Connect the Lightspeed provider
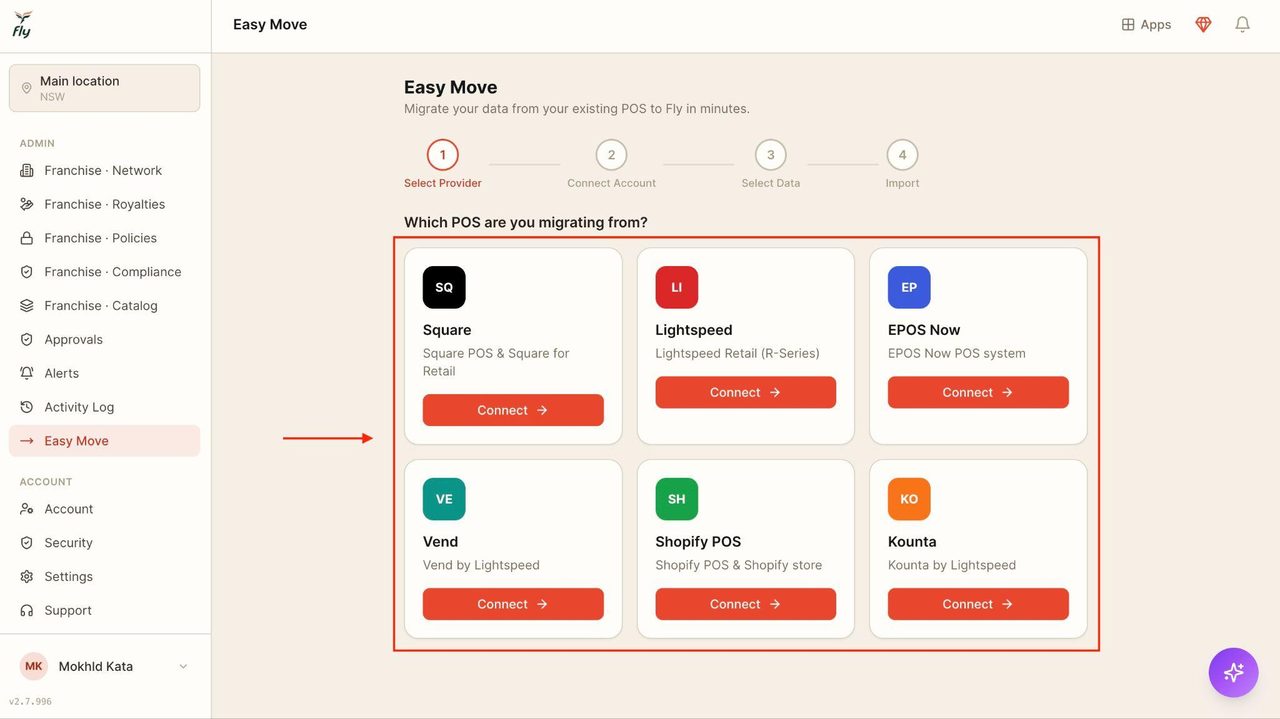This screenshot has width=1280, height=719. [746, 392]
